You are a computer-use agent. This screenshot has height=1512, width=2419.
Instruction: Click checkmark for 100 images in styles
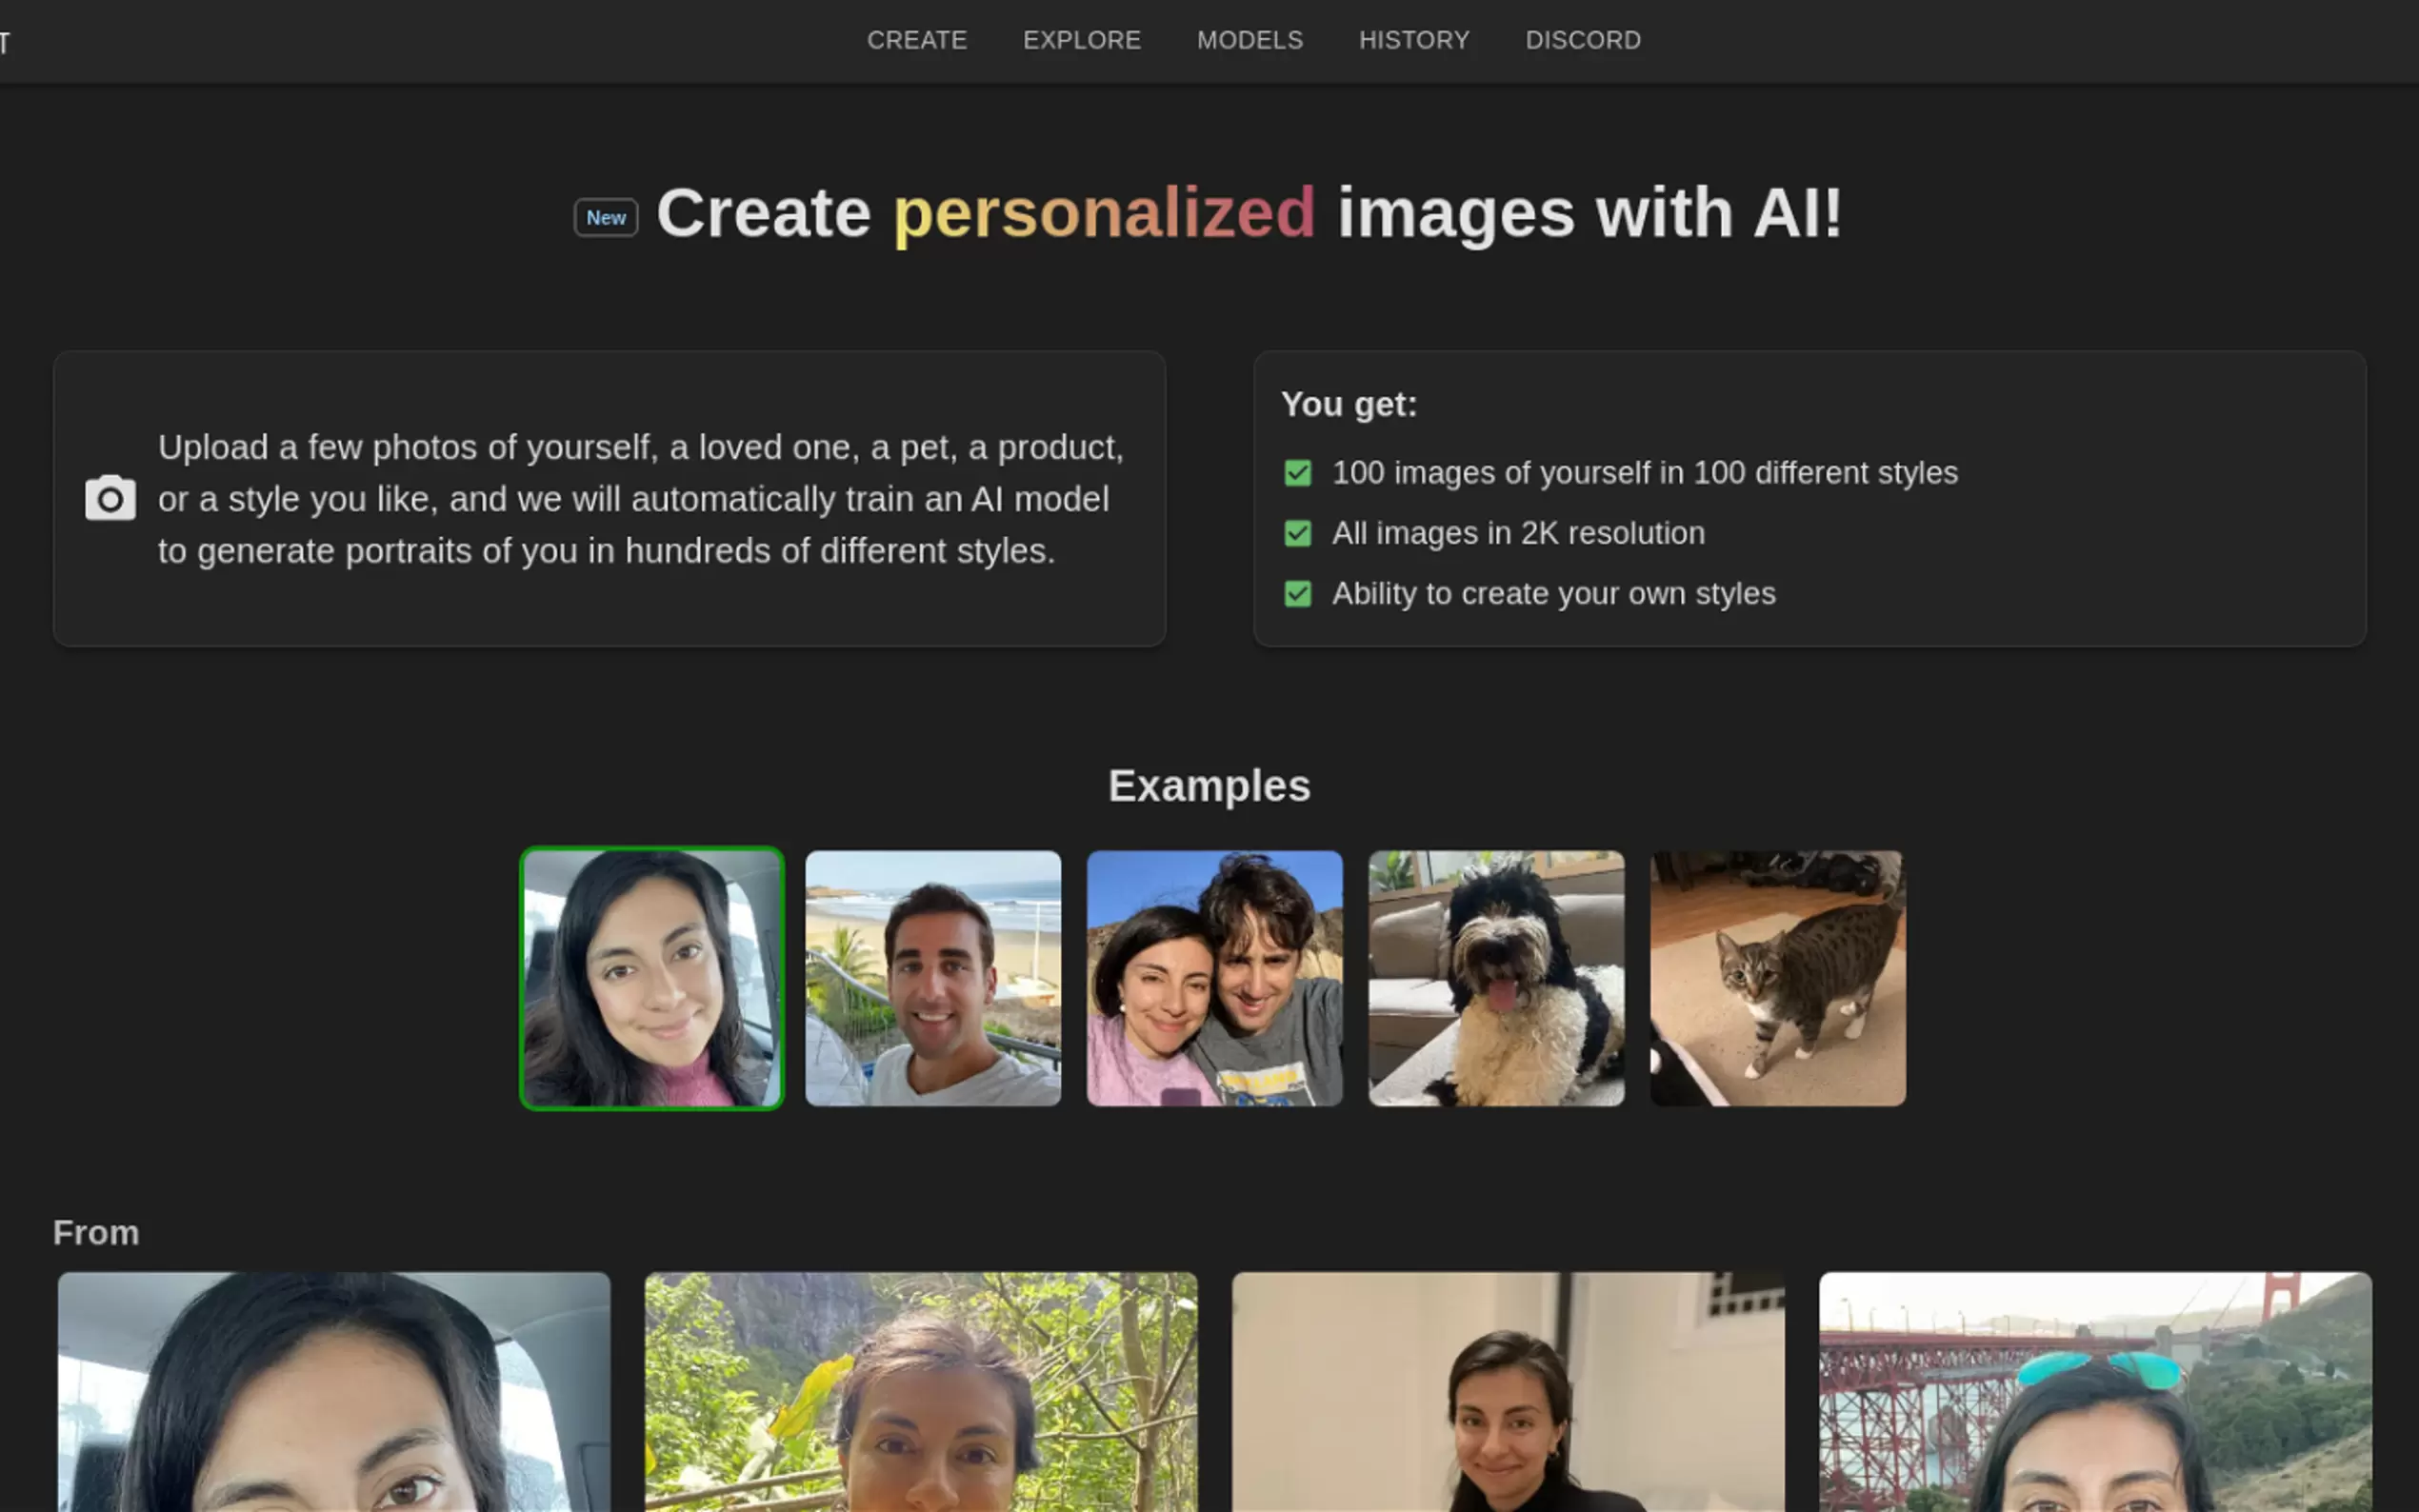click(1297, 473)
